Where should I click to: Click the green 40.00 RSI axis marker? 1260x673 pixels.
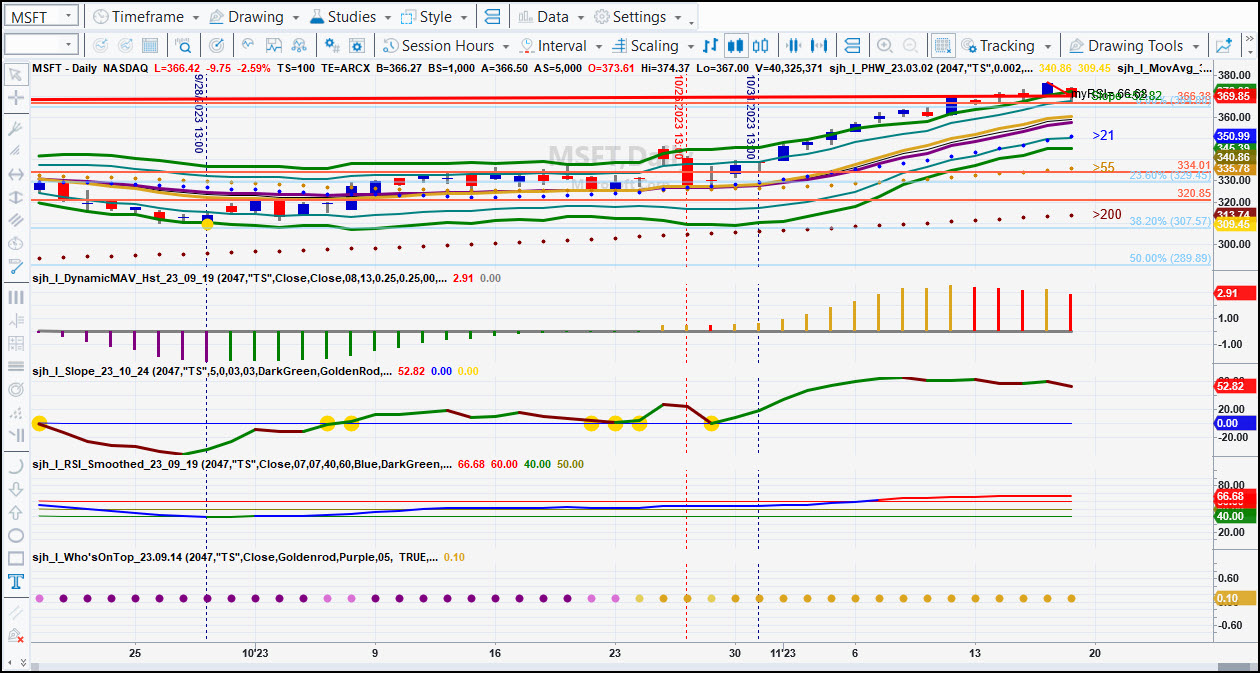[1234, 516]
